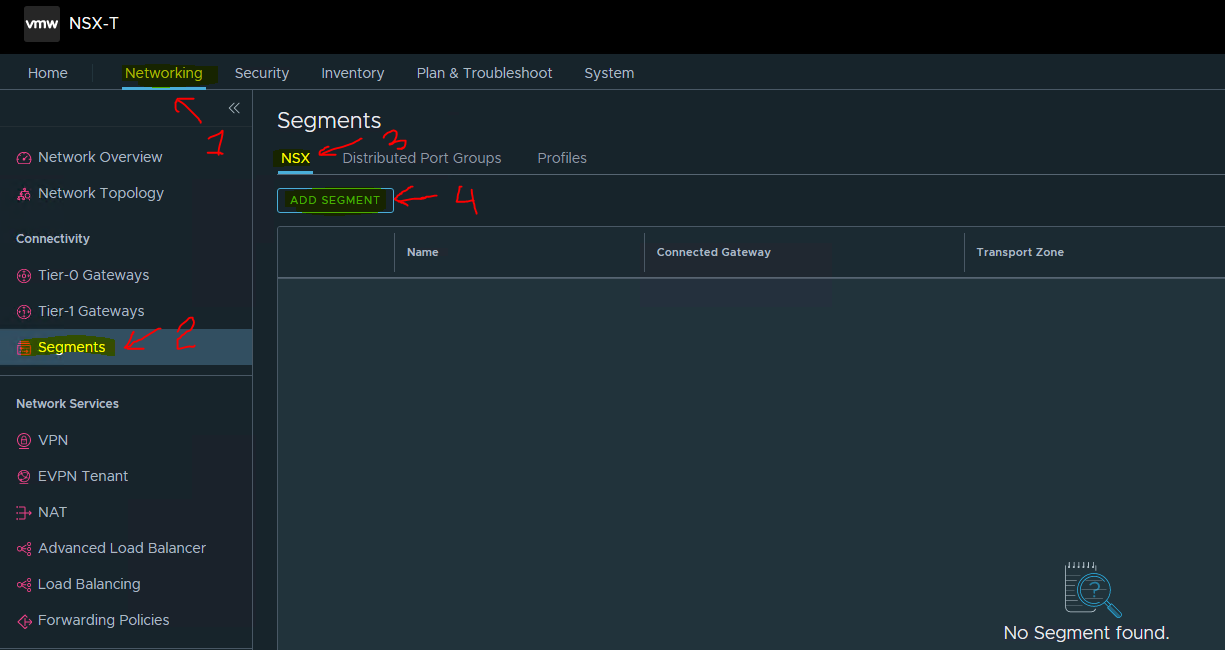Open the Networking tab

pos(164,73)
